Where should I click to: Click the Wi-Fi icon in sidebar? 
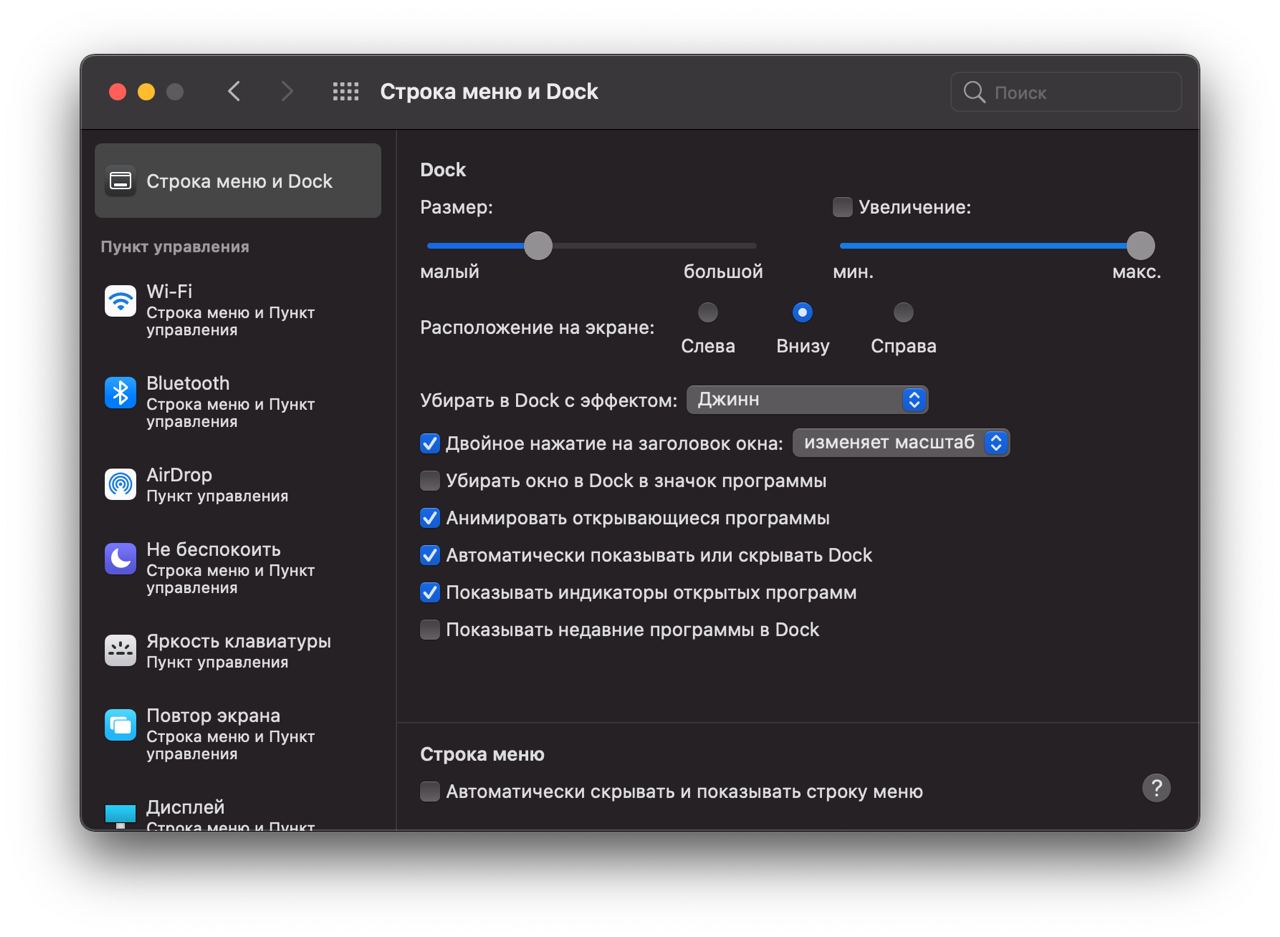point(120,301)
